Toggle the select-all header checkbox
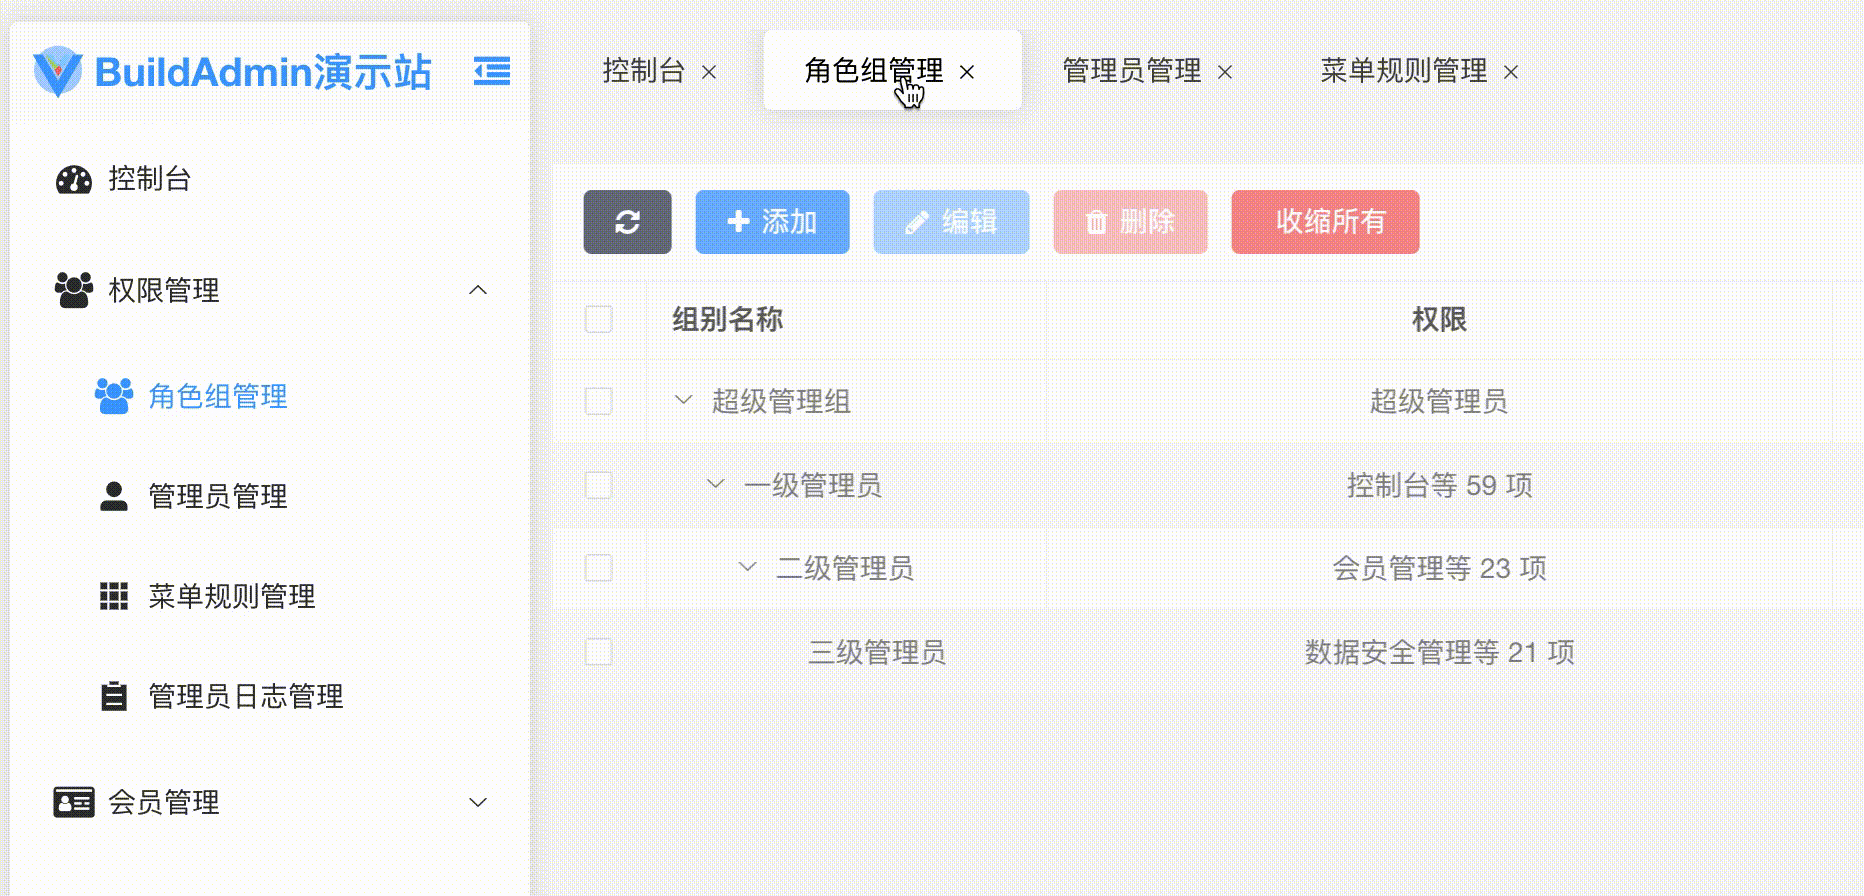Viewport: 1864px width, 896px height. (598, 319)
